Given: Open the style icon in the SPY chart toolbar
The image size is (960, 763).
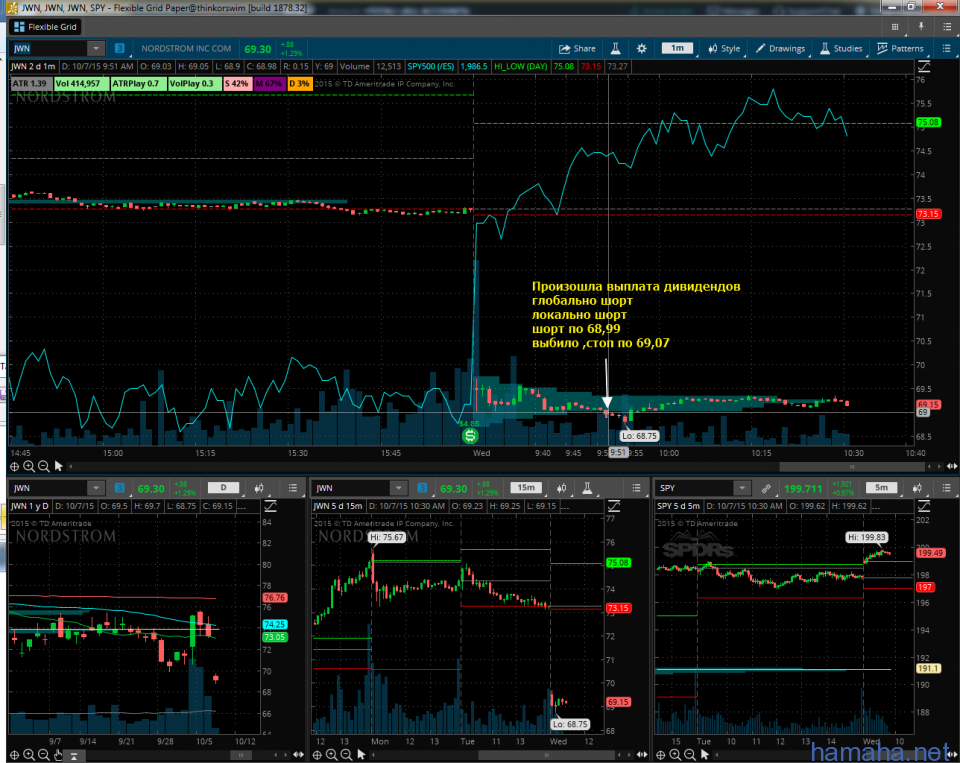Looking at the screenshot, I should pyautogui.click(x=917, y=488).
